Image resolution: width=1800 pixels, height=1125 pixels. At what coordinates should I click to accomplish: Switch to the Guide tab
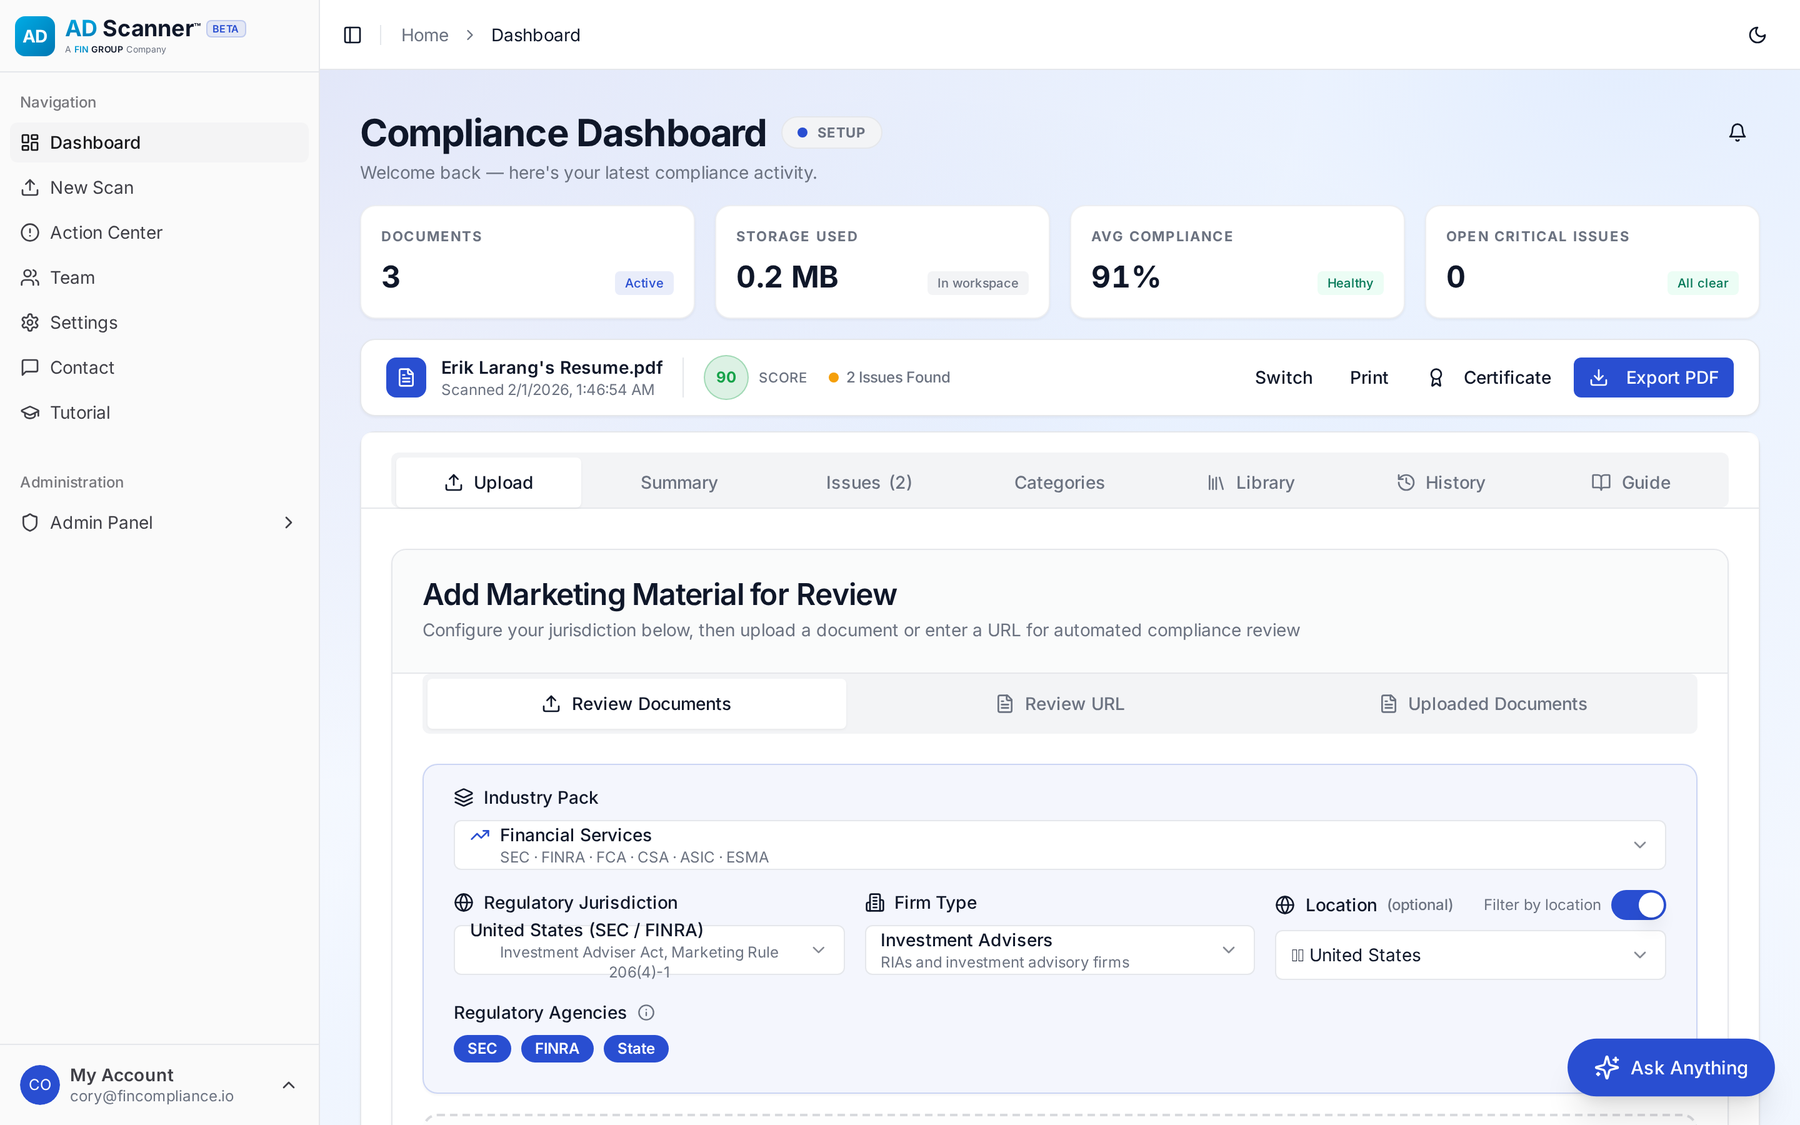[x=1631, y=482]
